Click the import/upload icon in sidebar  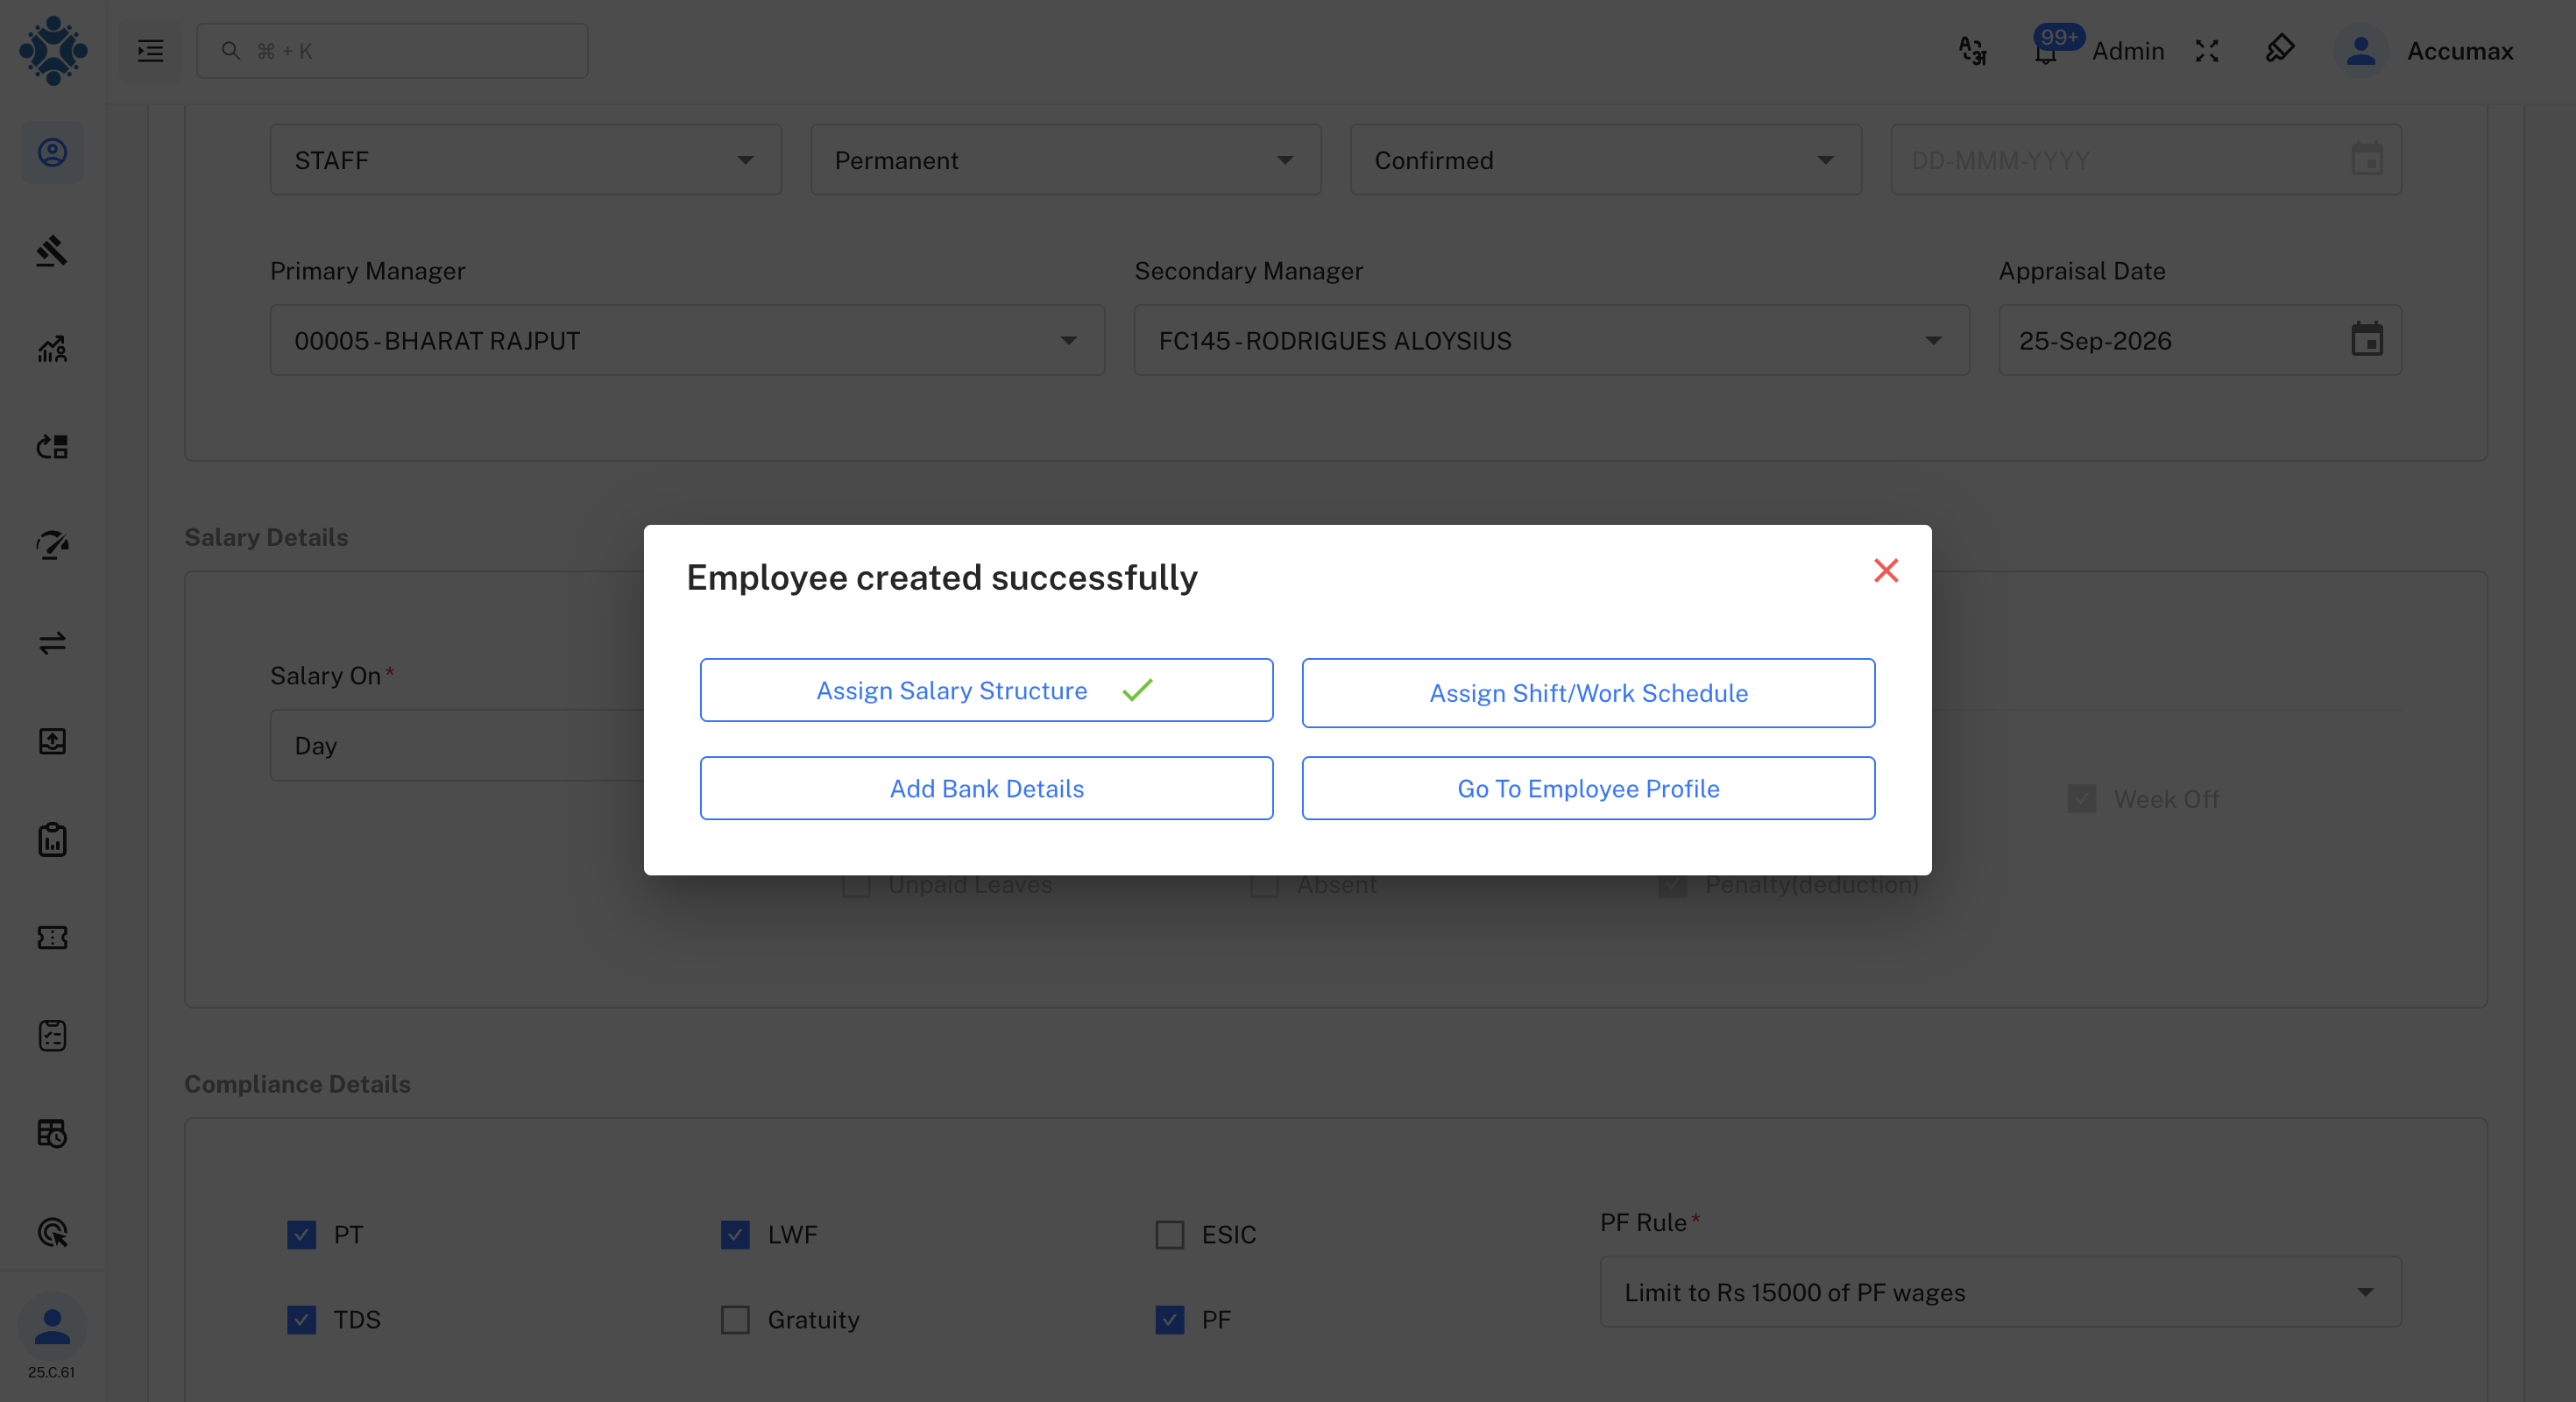click(52, 741)
